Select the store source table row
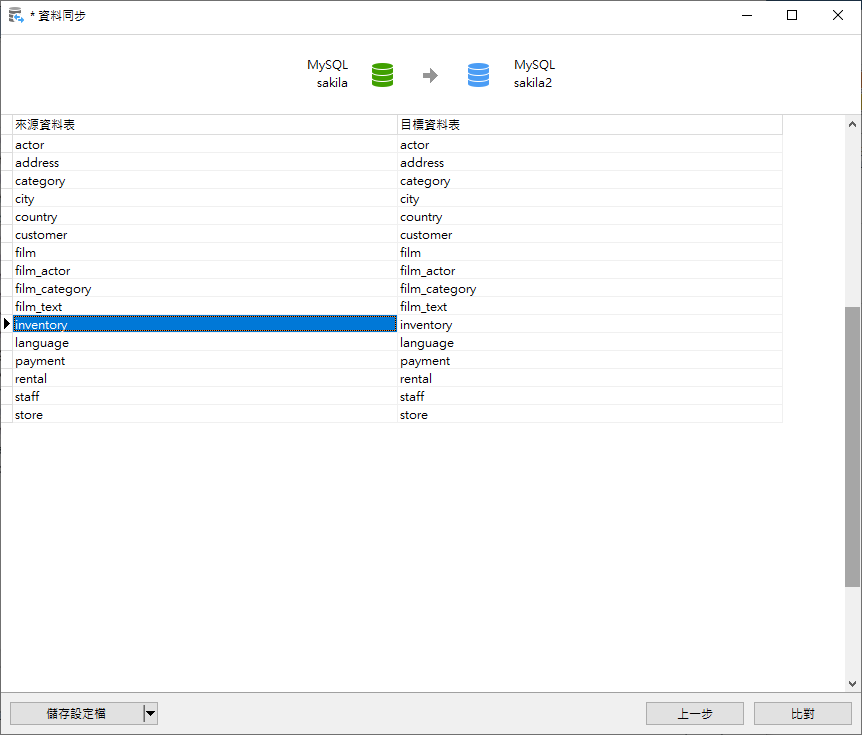862x735 pixels. (x=204, y=415)
